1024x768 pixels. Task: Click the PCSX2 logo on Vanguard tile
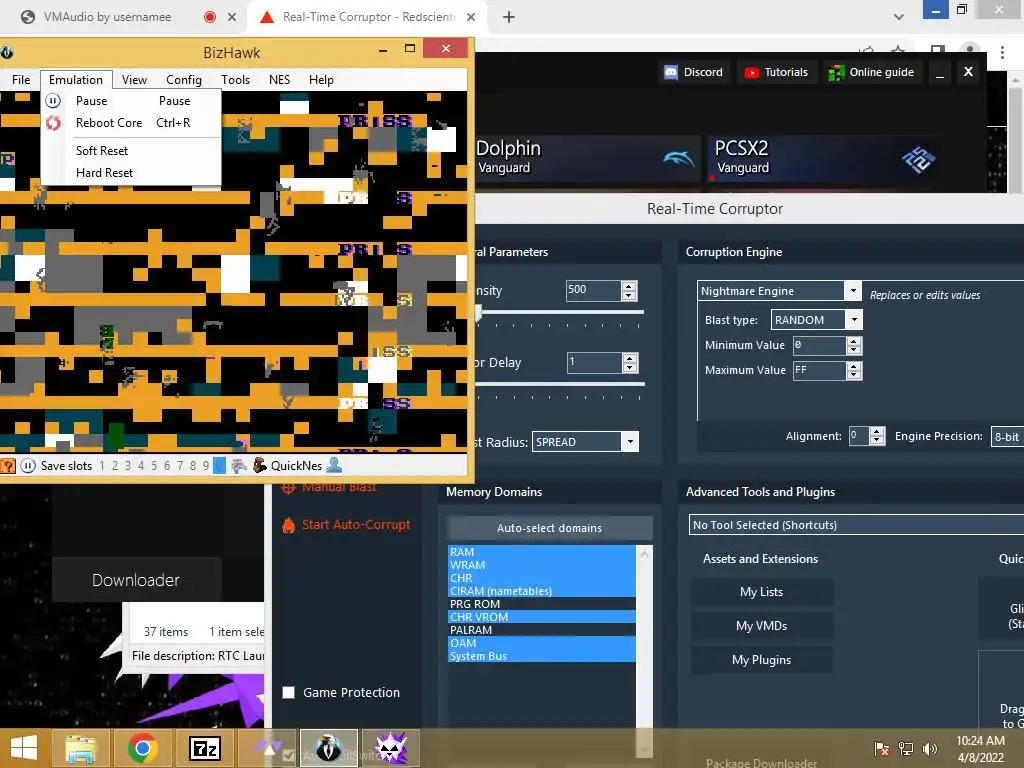[x=918, y=159]
